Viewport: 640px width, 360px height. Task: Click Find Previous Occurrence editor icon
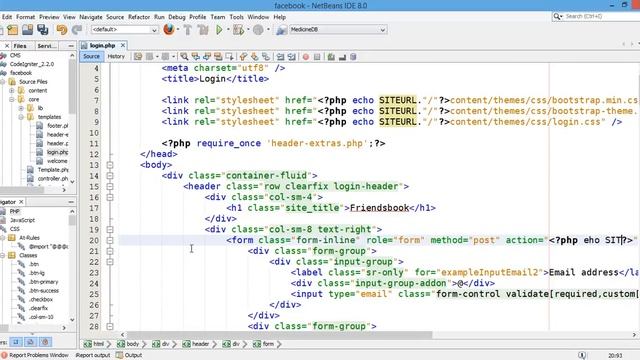click(x=196, y=57)
